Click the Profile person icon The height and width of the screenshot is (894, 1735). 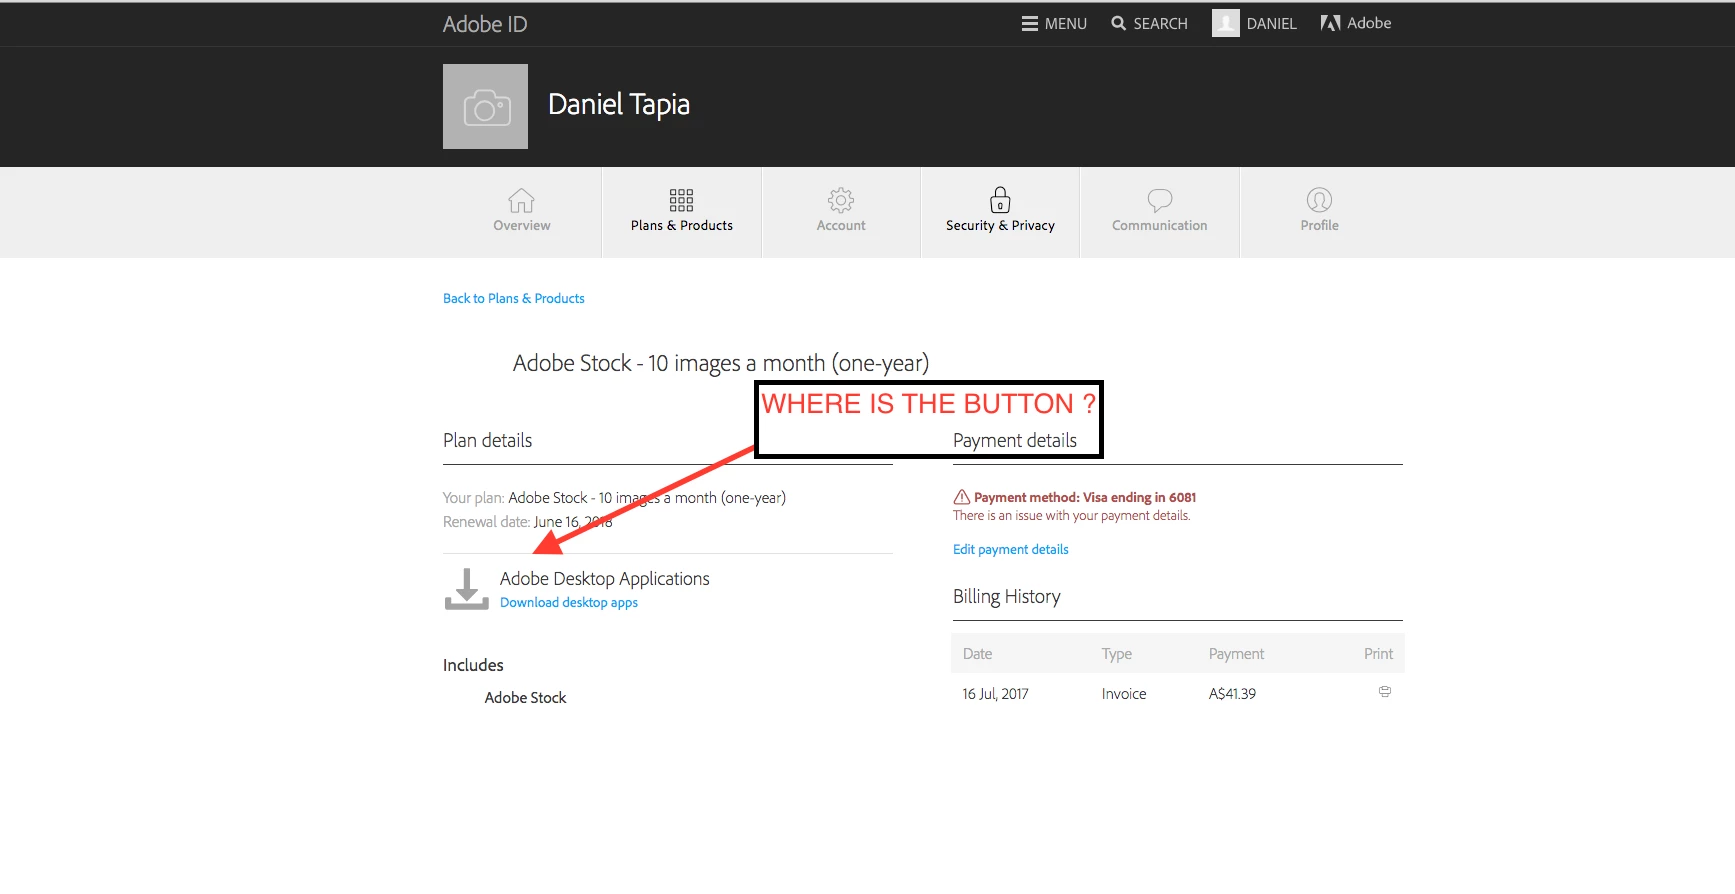(1320, 200)
